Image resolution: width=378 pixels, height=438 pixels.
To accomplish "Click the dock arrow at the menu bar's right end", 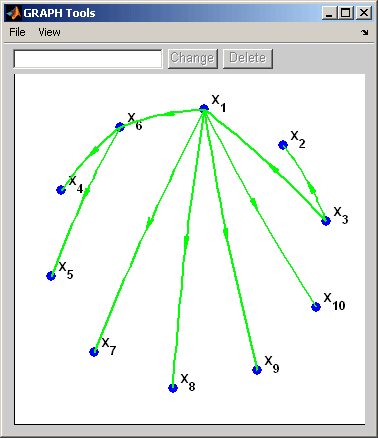I will click(365, 32).
